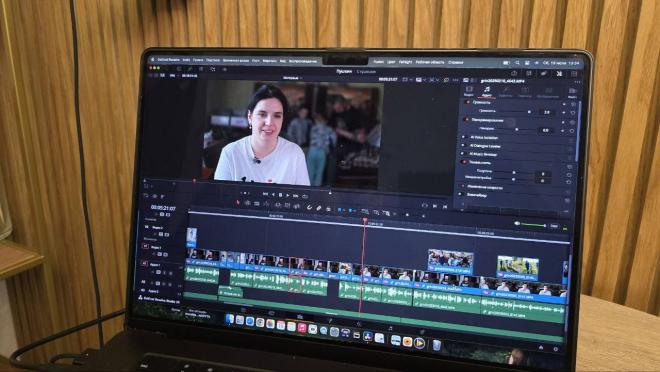The width and height of the screenshot is (660, 372).
Task: Open the Video tab in Inspector
Action: 469,90
